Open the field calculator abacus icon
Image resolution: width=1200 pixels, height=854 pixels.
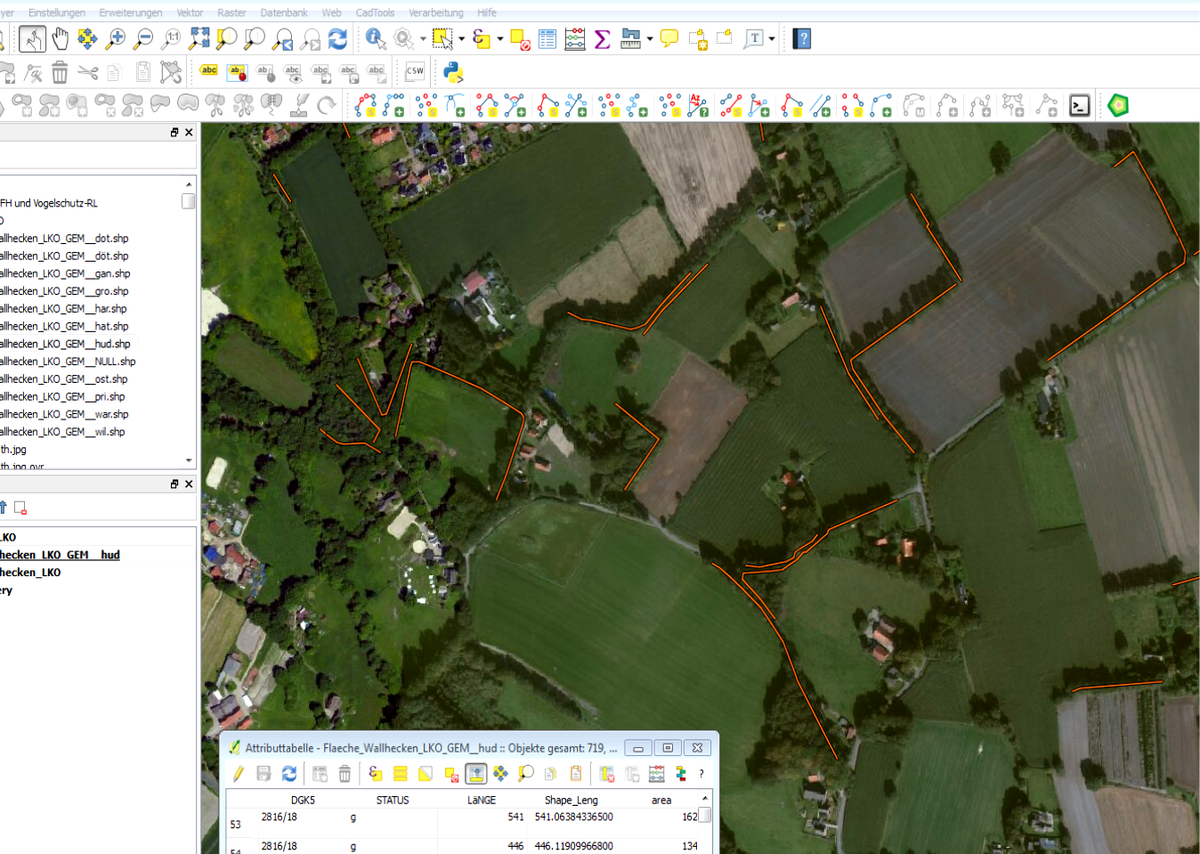575,39
